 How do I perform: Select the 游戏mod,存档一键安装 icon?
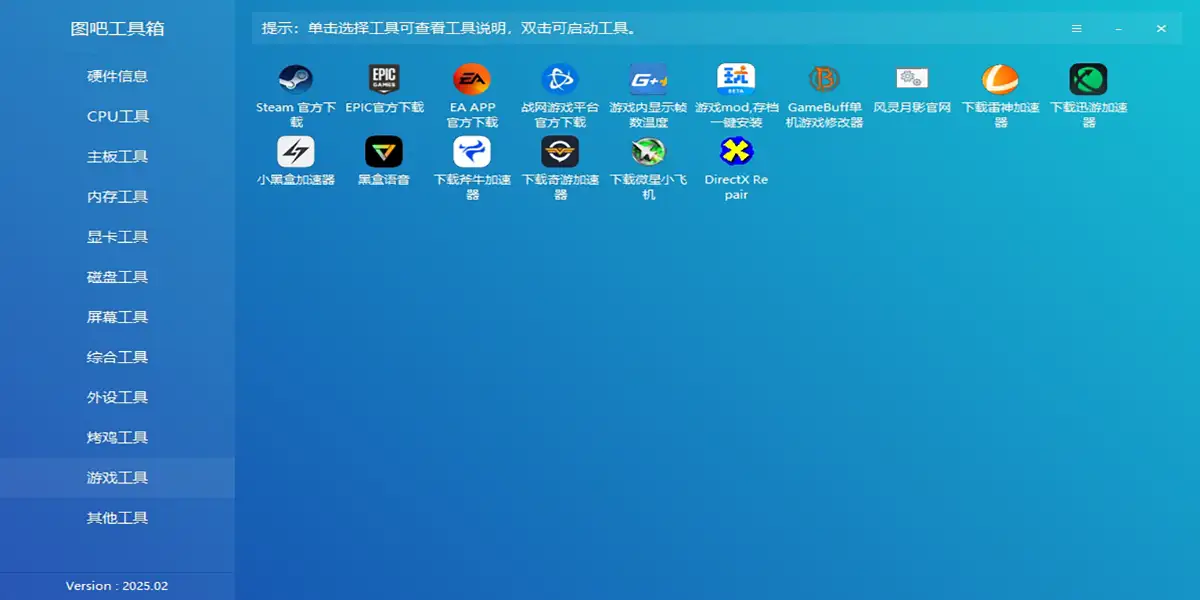[736, 79]
